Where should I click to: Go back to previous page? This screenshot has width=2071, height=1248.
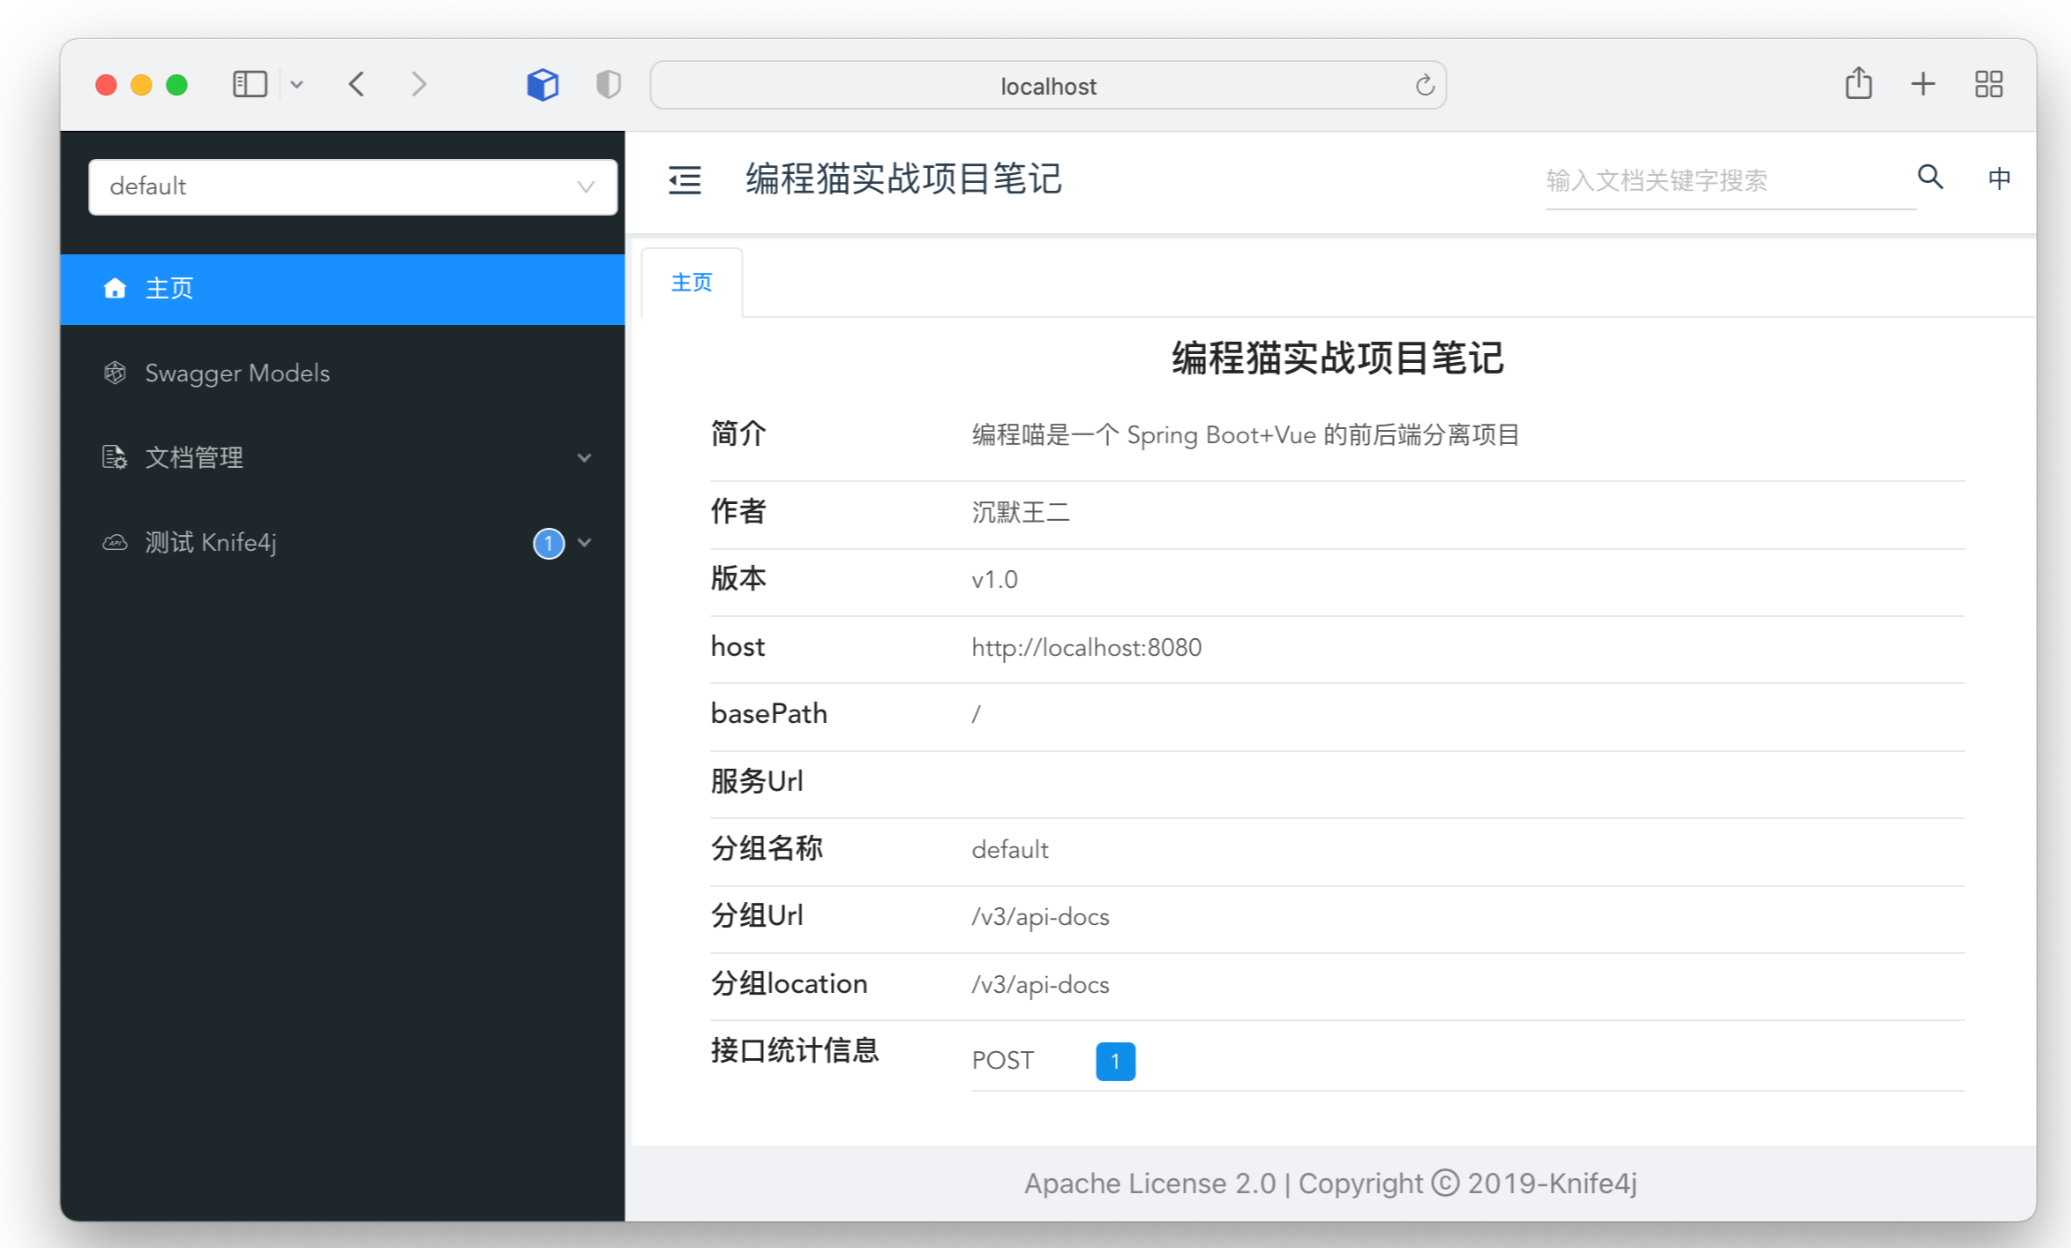click(x=357, y=84)
